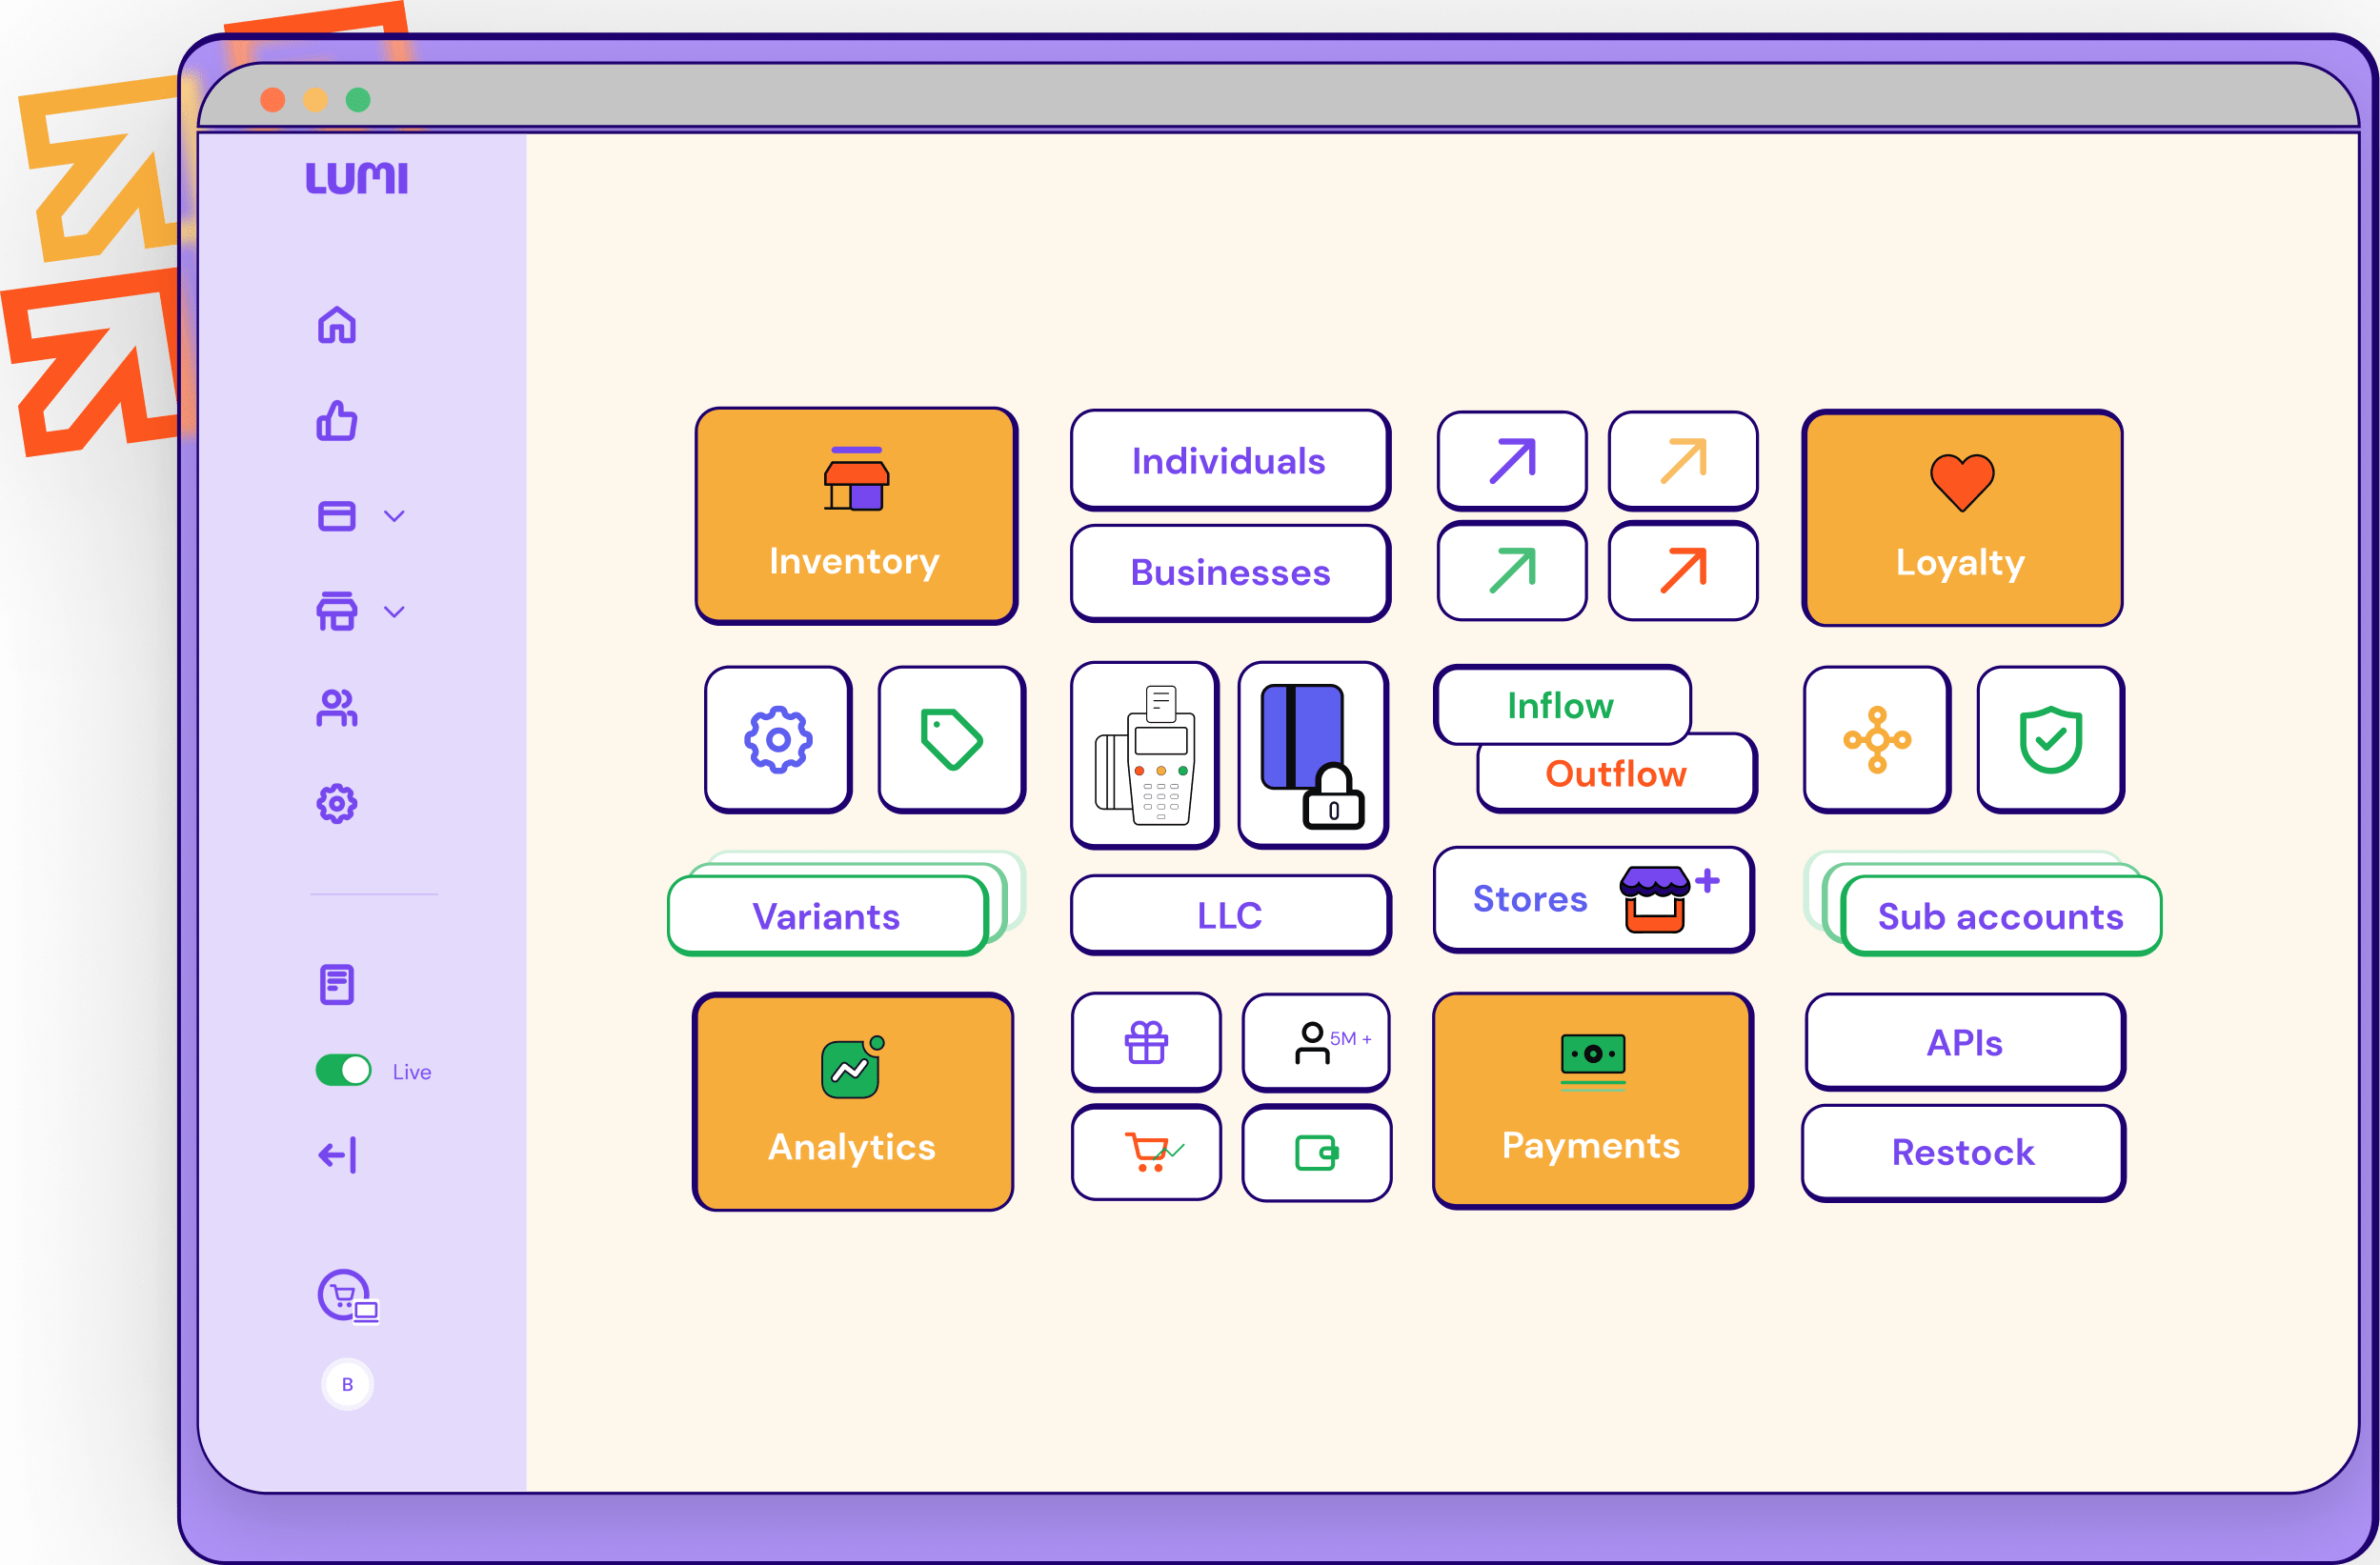Viewport: 2380px width, 1565px height.
Task: Click the wallet icon tile
Action: pos(1316,1152)
